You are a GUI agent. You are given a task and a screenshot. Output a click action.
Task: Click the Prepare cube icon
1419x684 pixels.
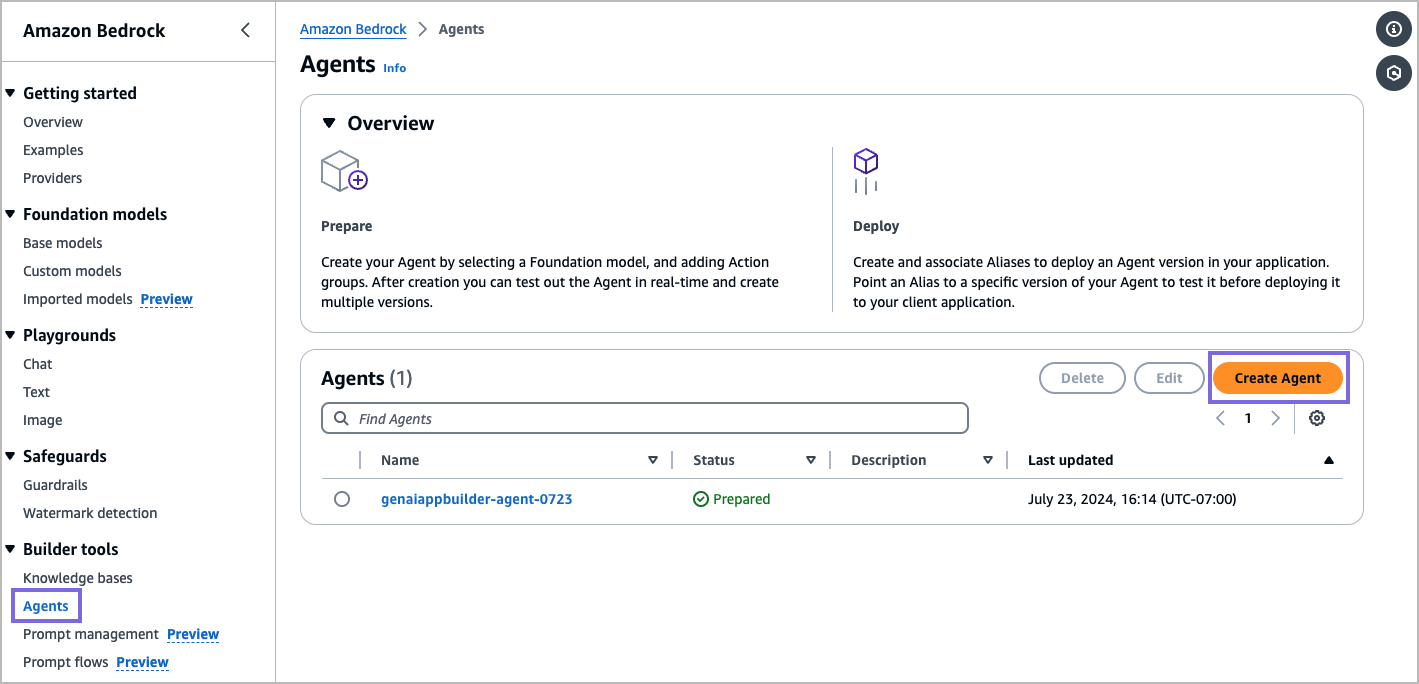pos(343,171)
